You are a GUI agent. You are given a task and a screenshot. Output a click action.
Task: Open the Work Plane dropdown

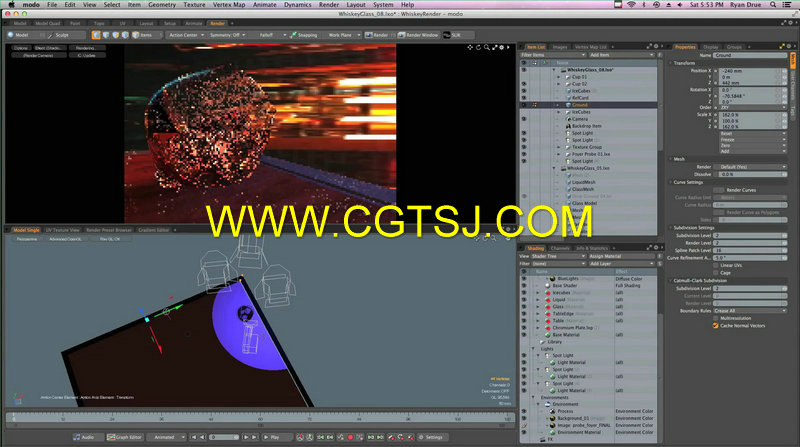click(x=343, y=35)
